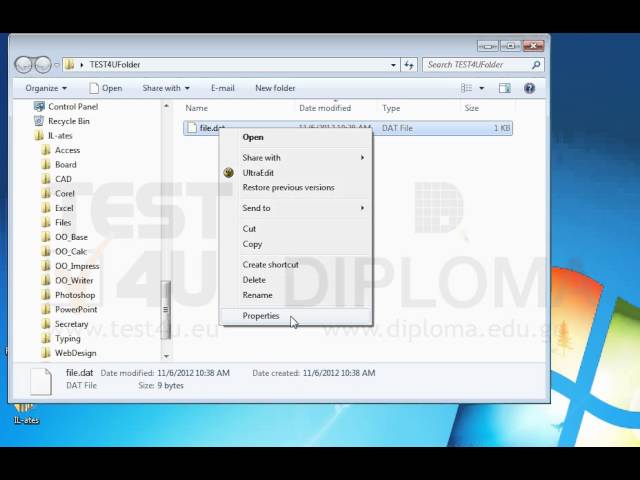Click the Control Panel icon in the sidebar
640x480 pixels.
(39, 107)
